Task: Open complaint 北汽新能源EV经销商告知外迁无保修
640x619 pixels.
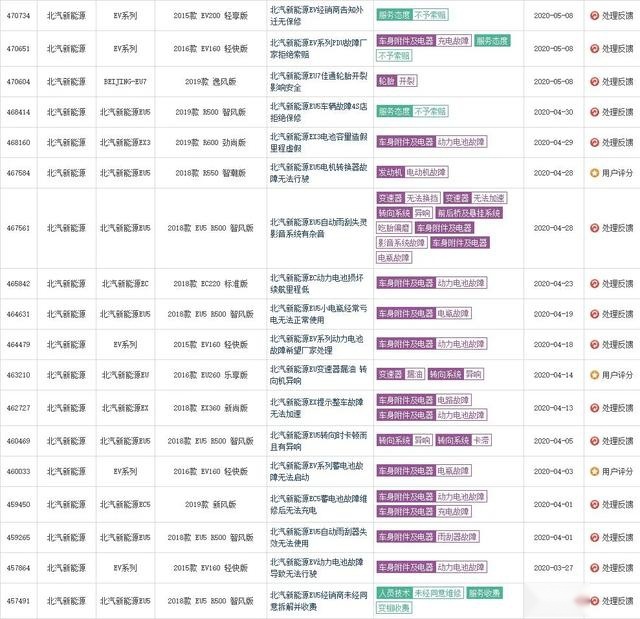Action: pos(316,16)
